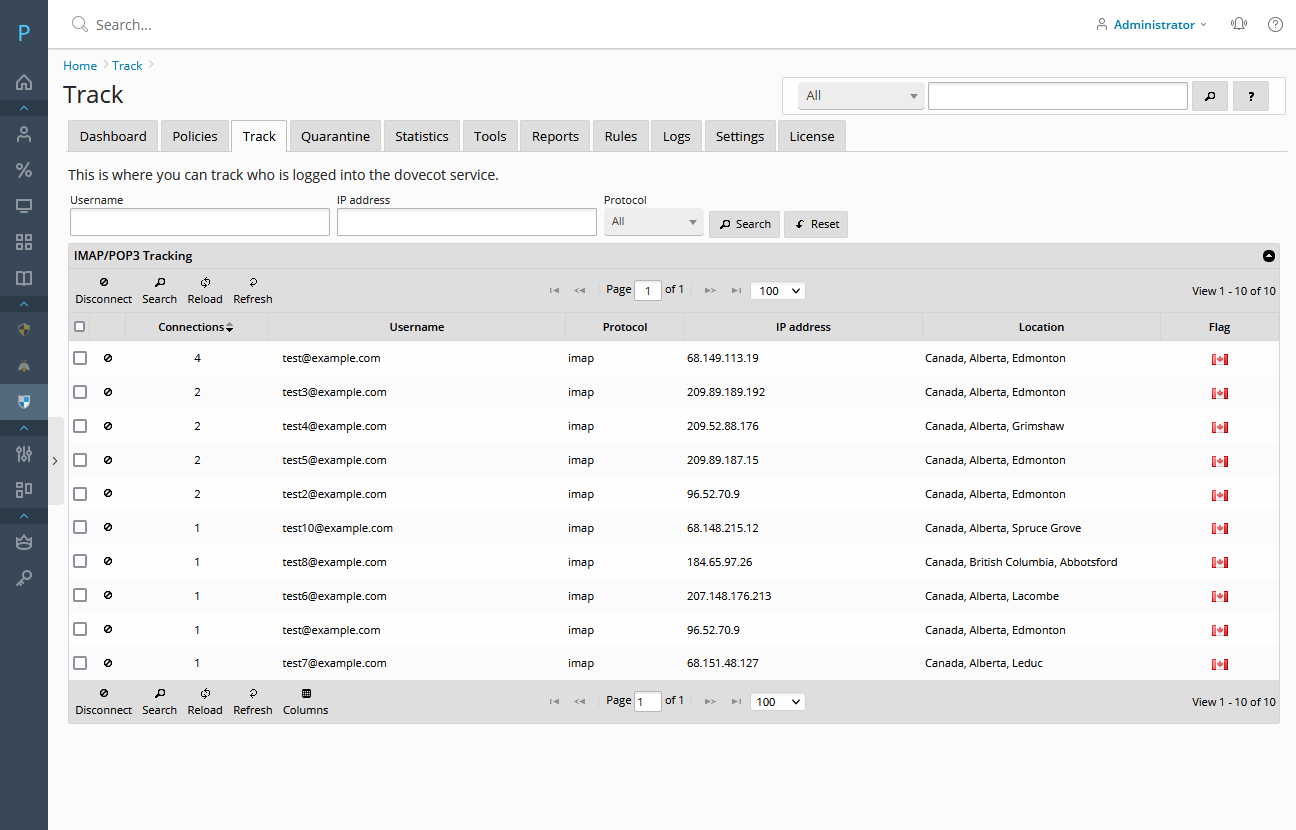
Task: Switch to the Reports tab
Action: [x=555, y=136]
